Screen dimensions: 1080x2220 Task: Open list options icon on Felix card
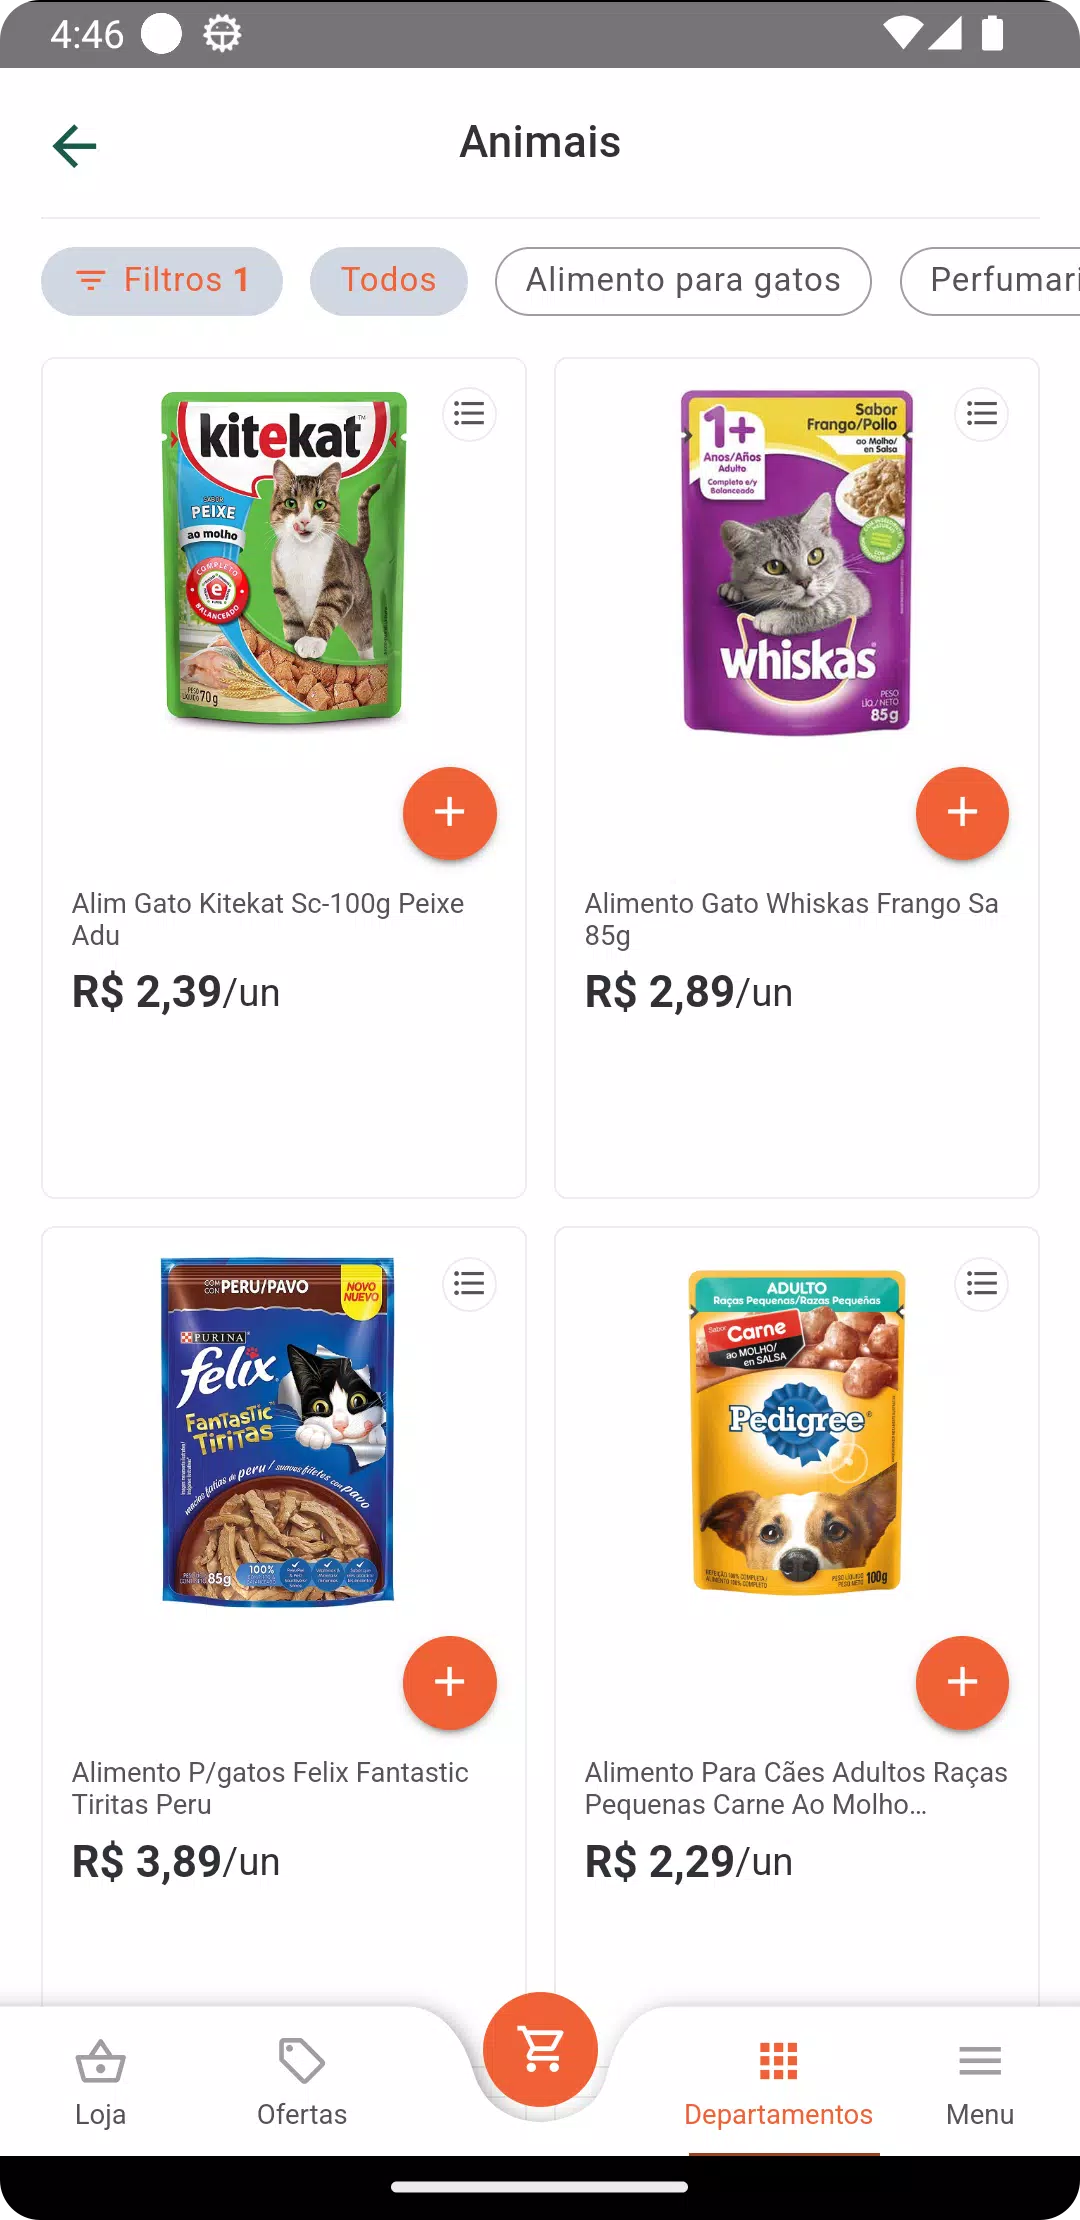coord(469,1284)
